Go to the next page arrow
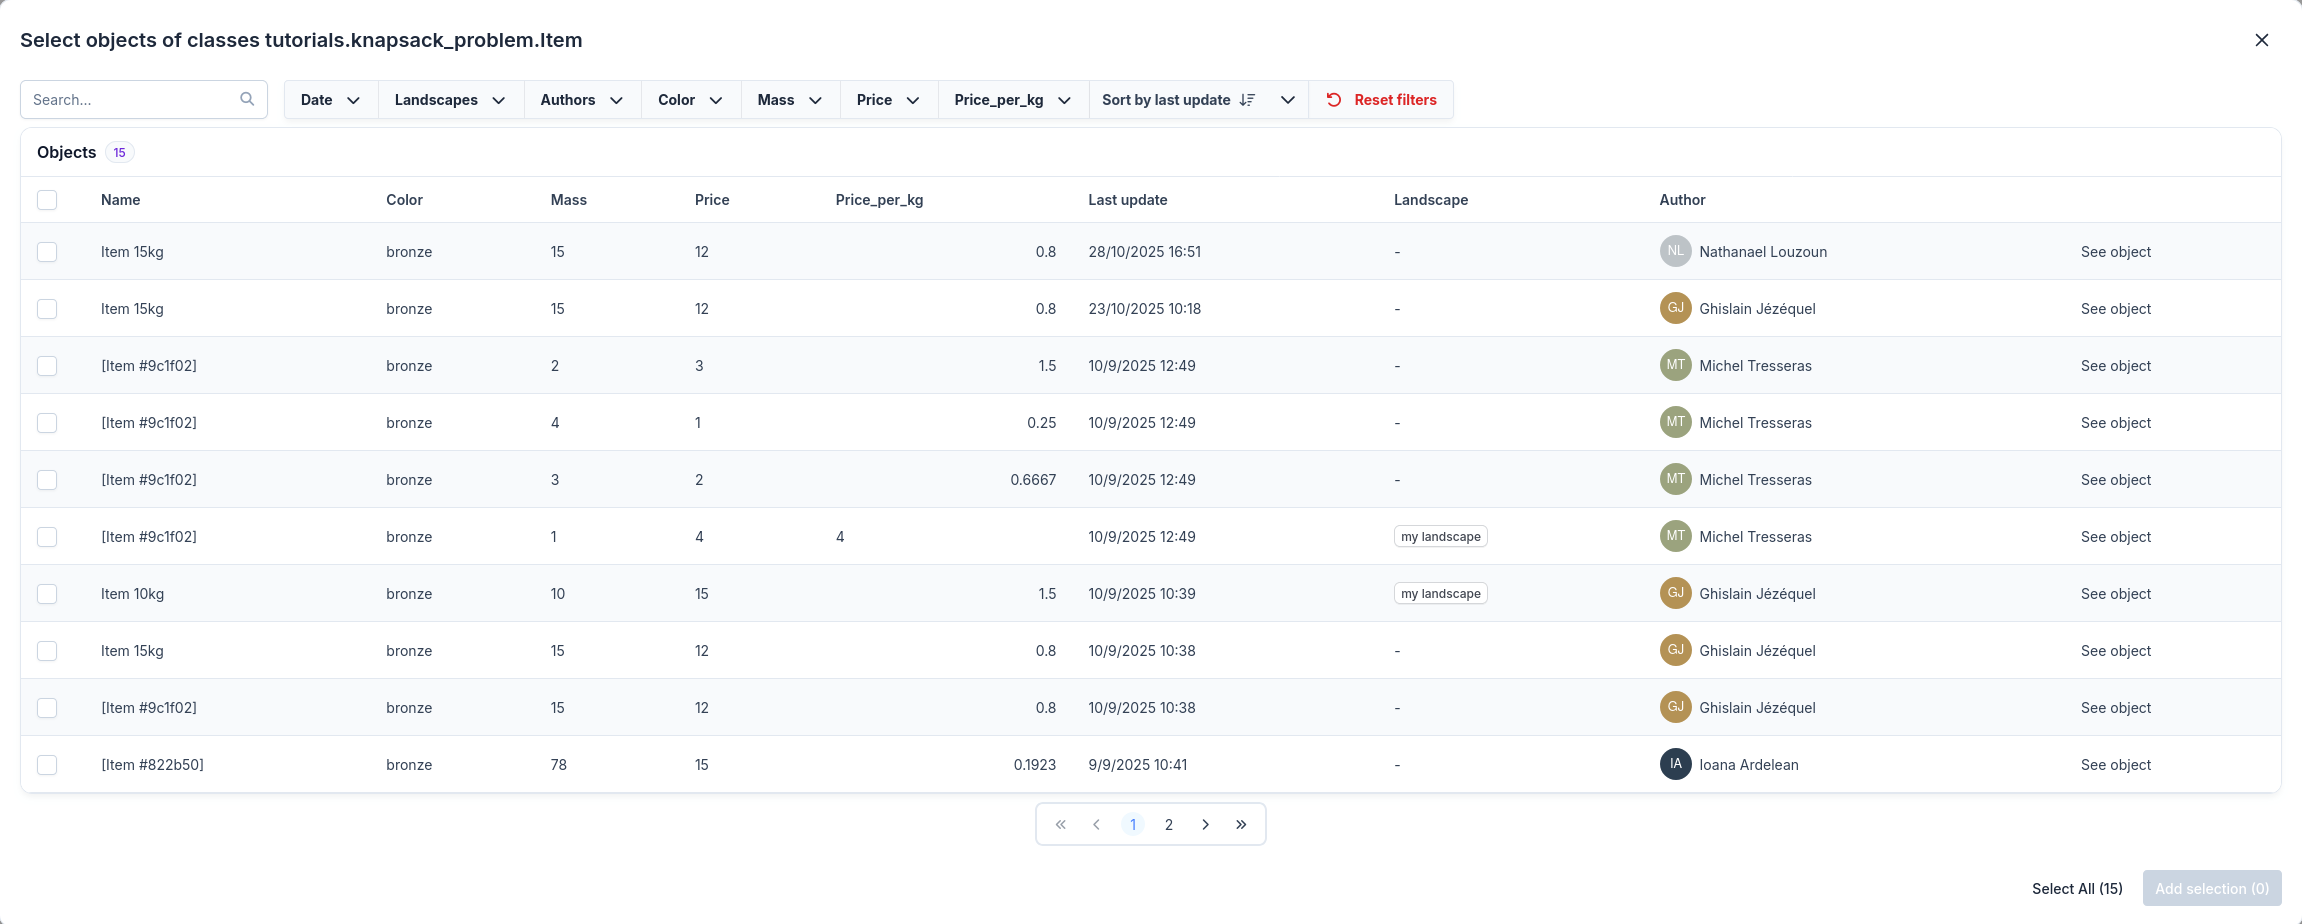This screenshot has width=2302, height=924. coord(1205,825)
